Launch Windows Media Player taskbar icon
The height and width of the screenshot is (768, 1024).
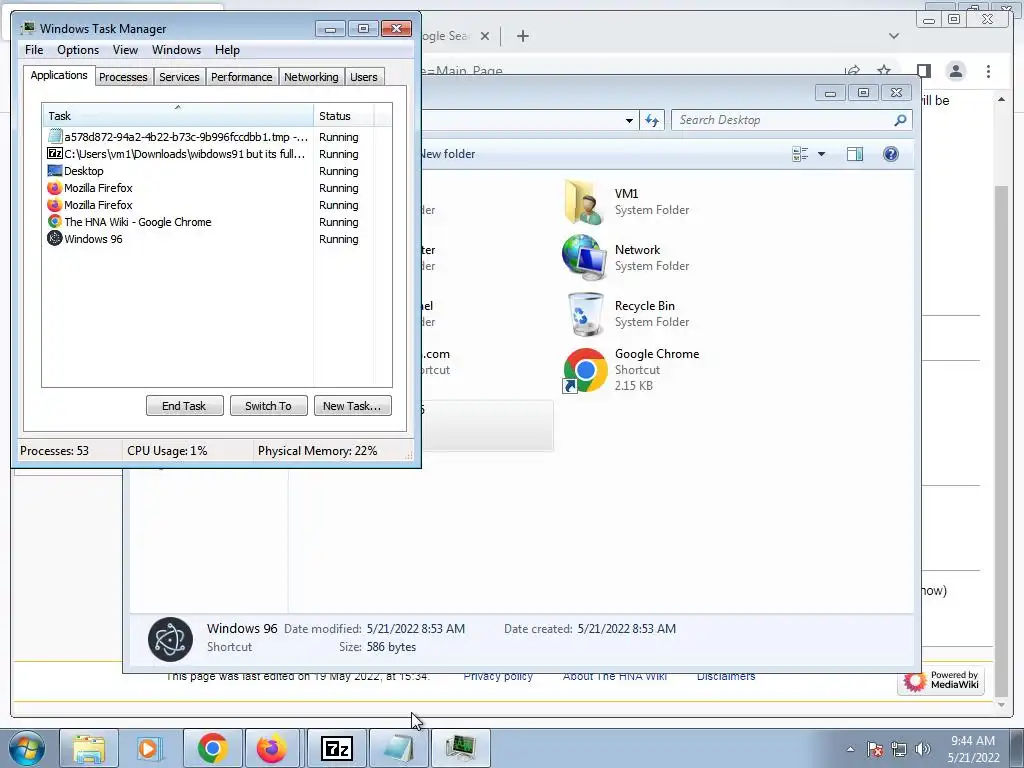(x=148, y=748)
